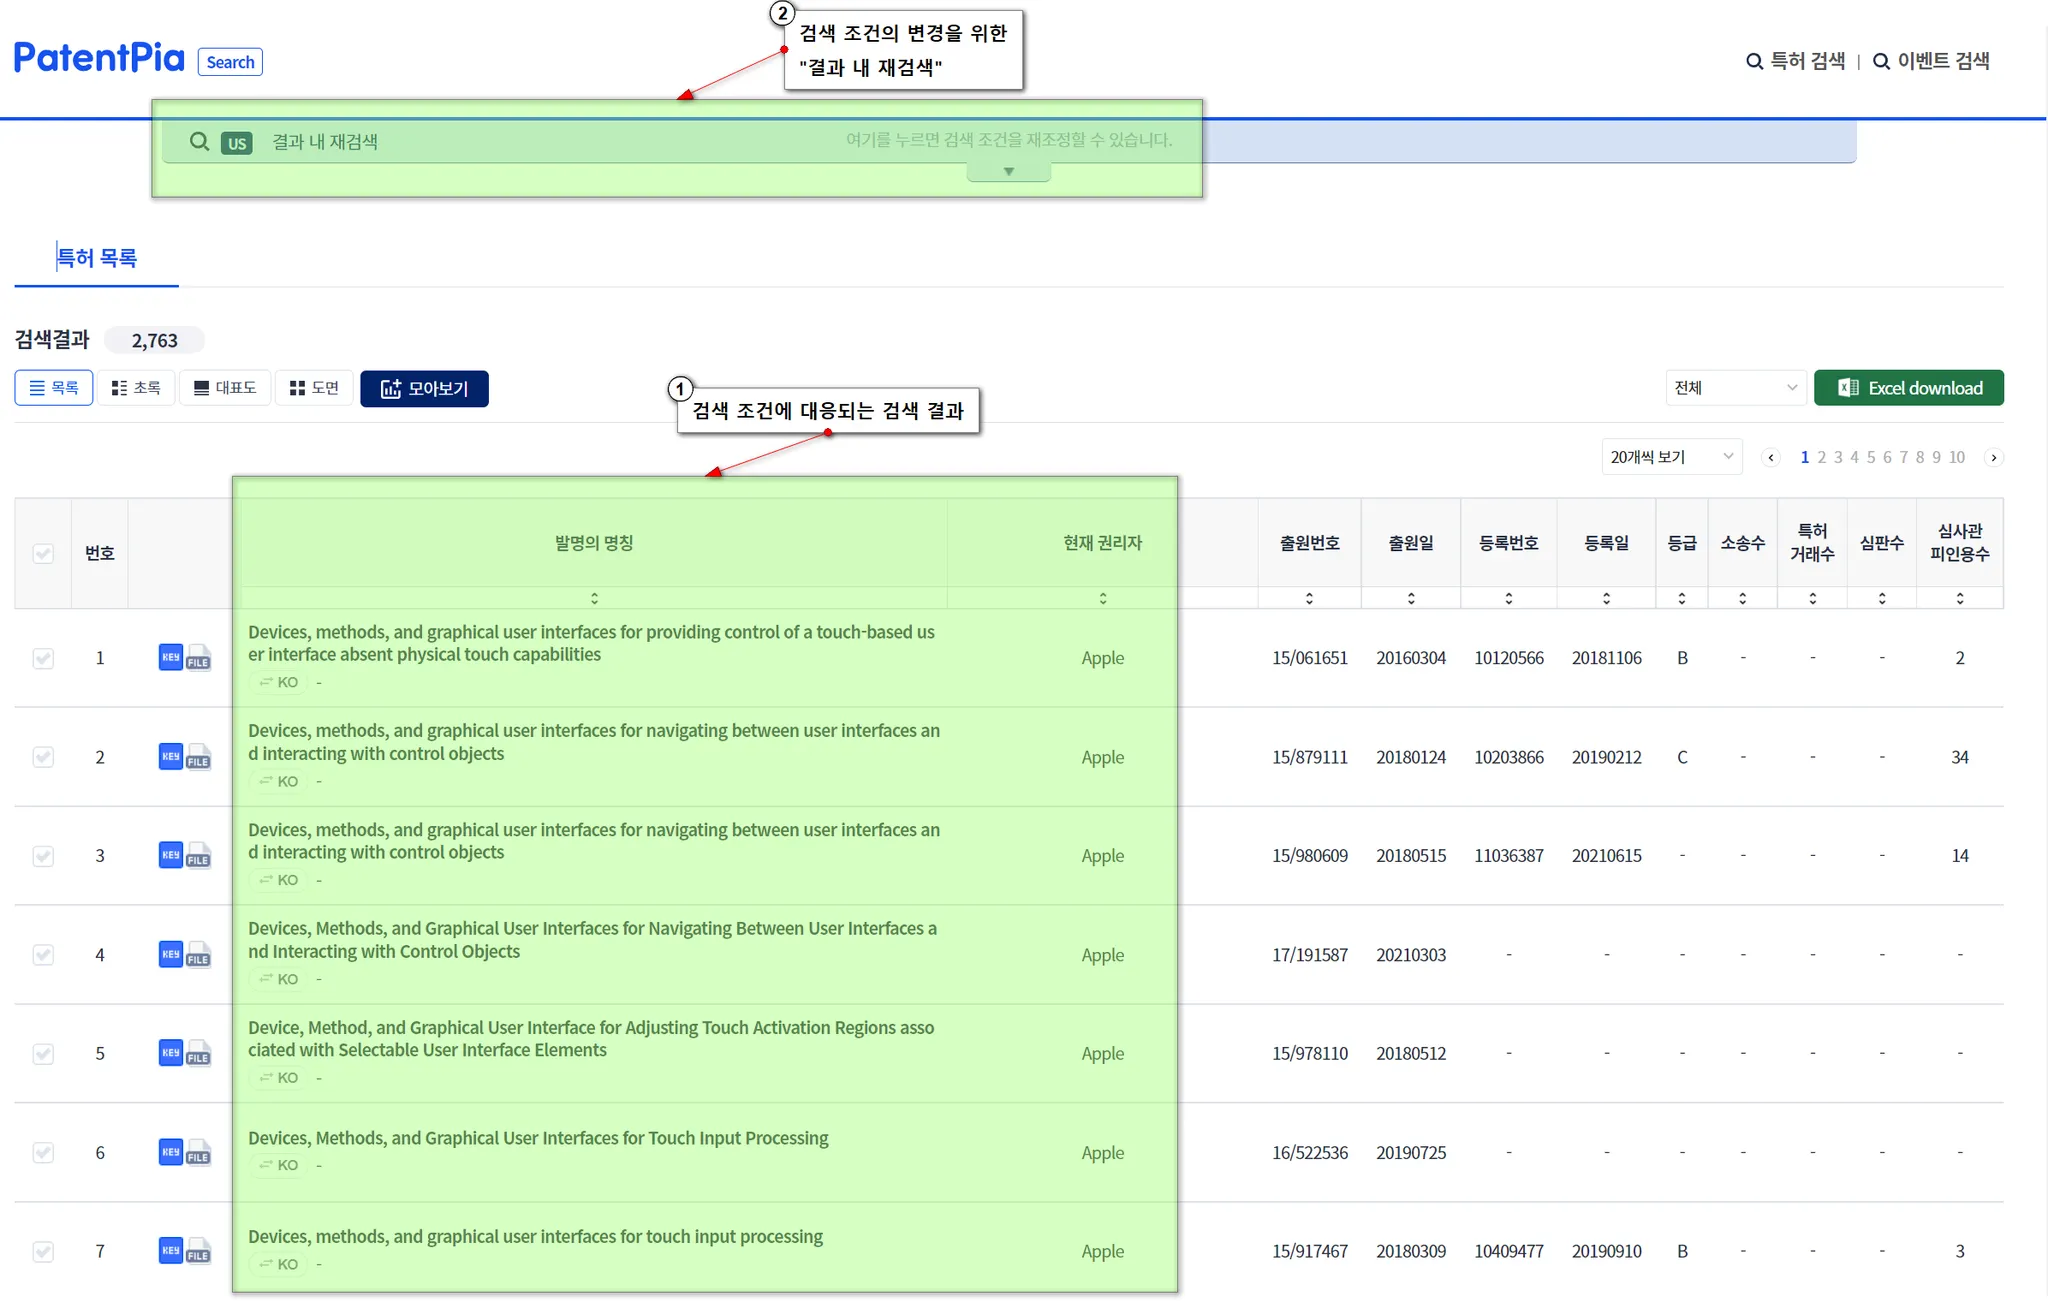
Task: Toggle the select-all checkbox in table header
Action: point(43,553)
